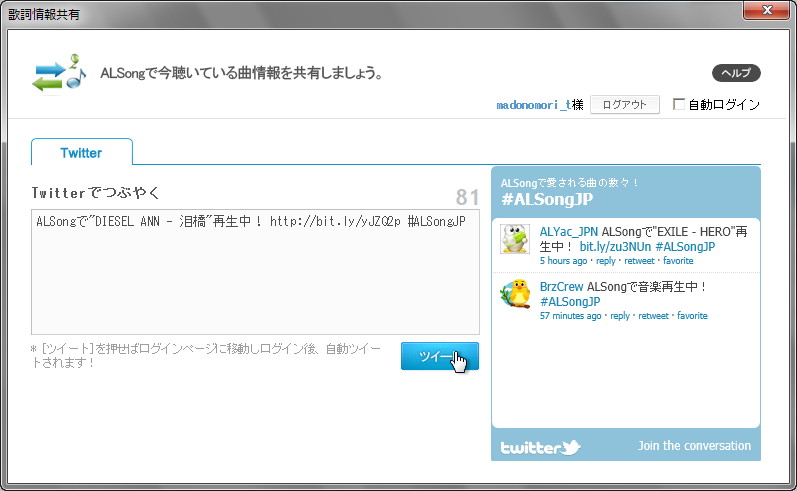Click the '5 hours ago' timestamp
This screenshot has height=491, width=797.
tap(563, 261)
